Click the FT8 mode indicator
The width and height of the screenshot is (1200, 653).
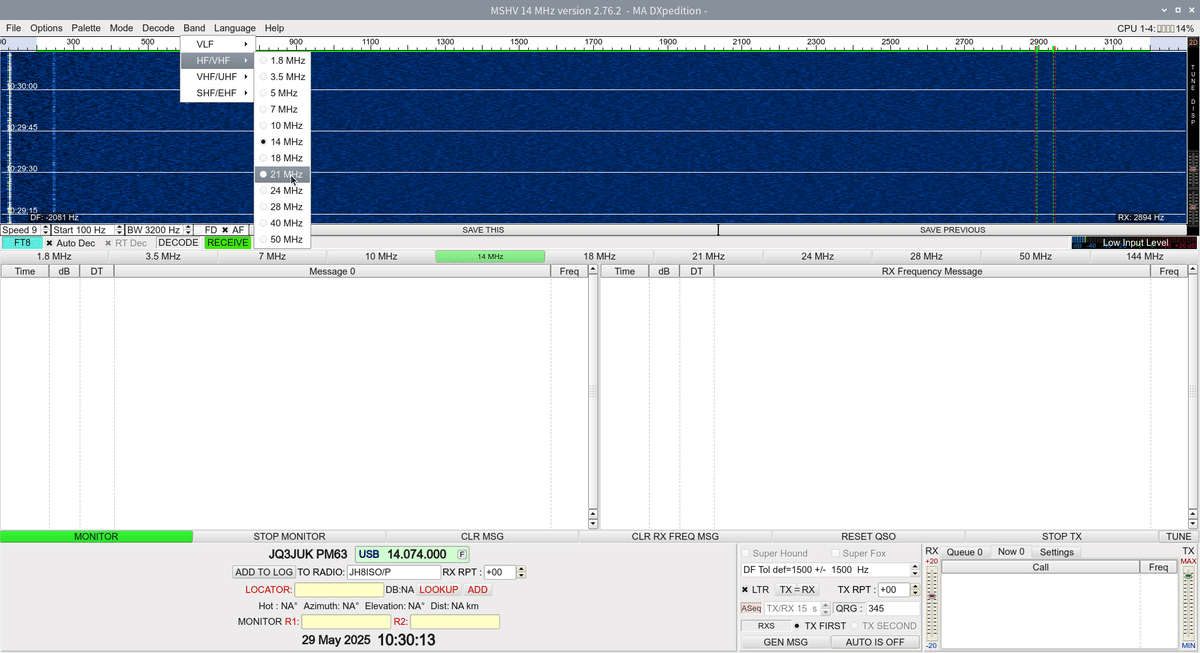coord(19,242)
